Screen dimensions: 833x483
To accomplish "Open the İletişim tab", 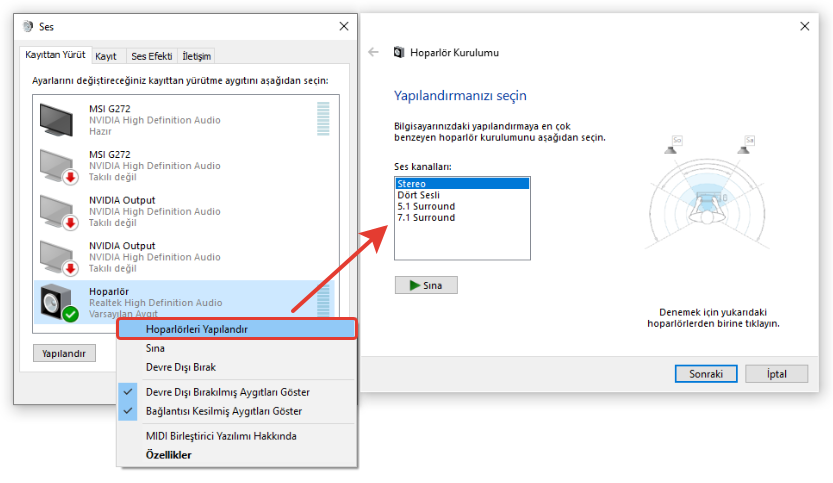I will tap(196, 57).
